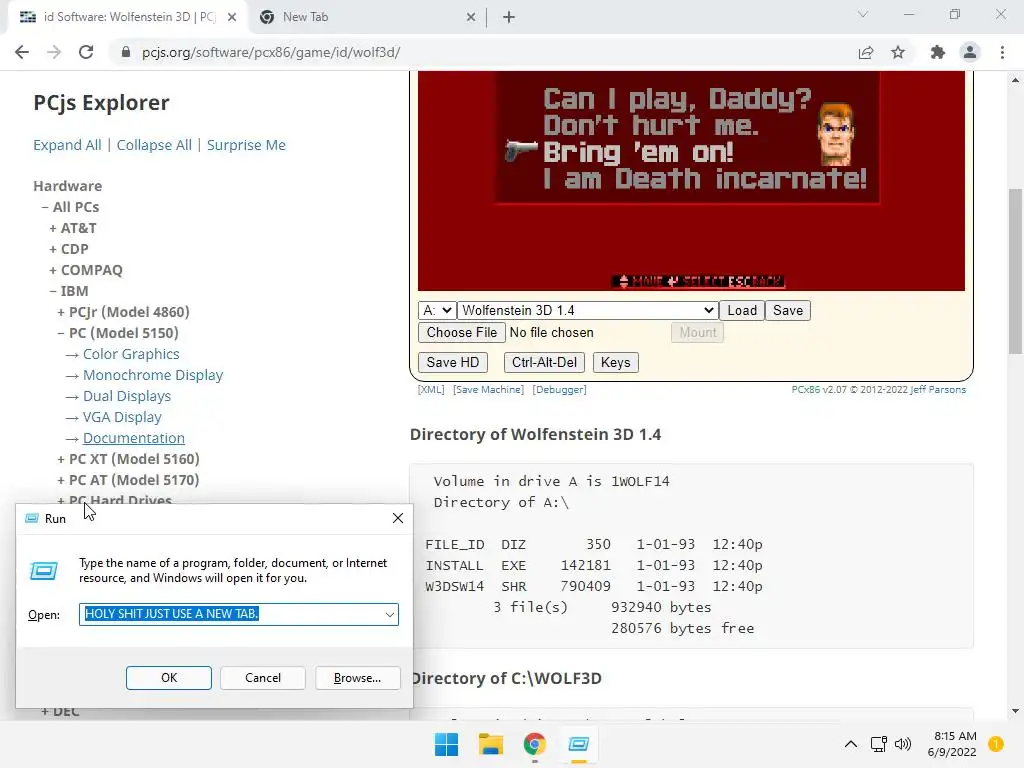Image resolution: width=1024 pixels, height=768 pixels.
Task: Expand the CDP tree node
Action: pyautogui.click(x=69, y=249)
